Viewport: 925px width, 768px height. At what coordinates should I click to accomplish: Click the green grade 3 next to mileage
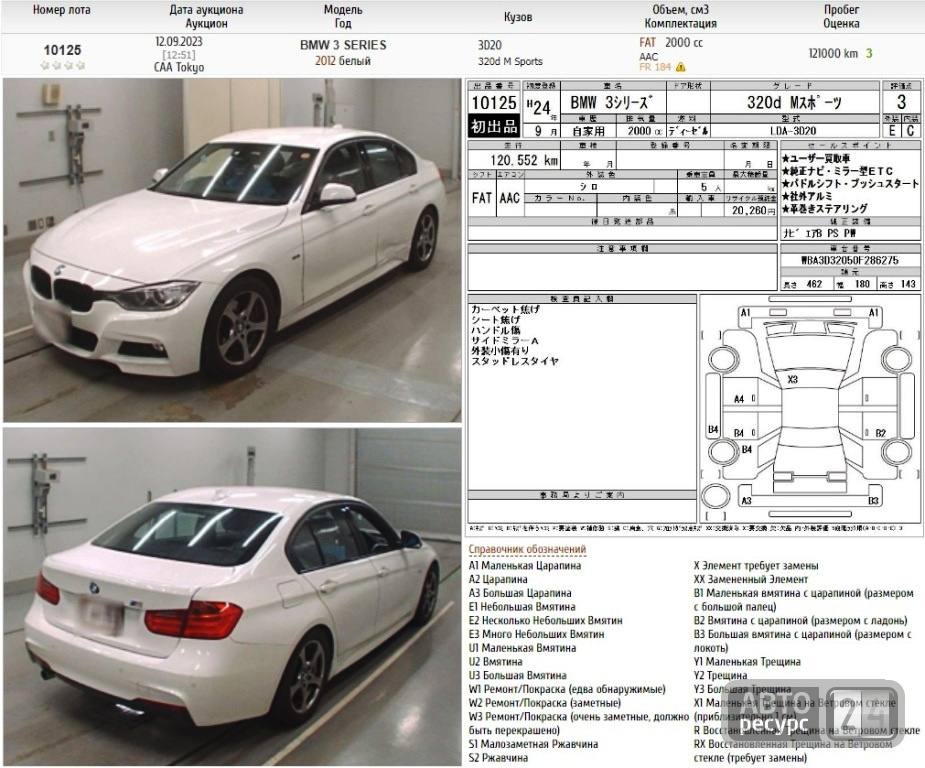pyautogui.click(x=869, y=53)
